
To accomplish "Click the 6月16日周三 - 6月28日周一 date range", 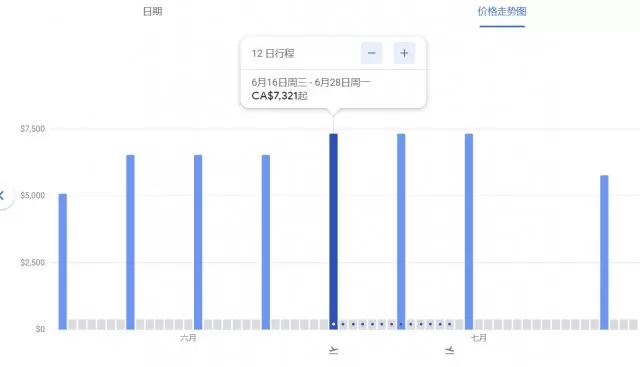I will [311, 82].
